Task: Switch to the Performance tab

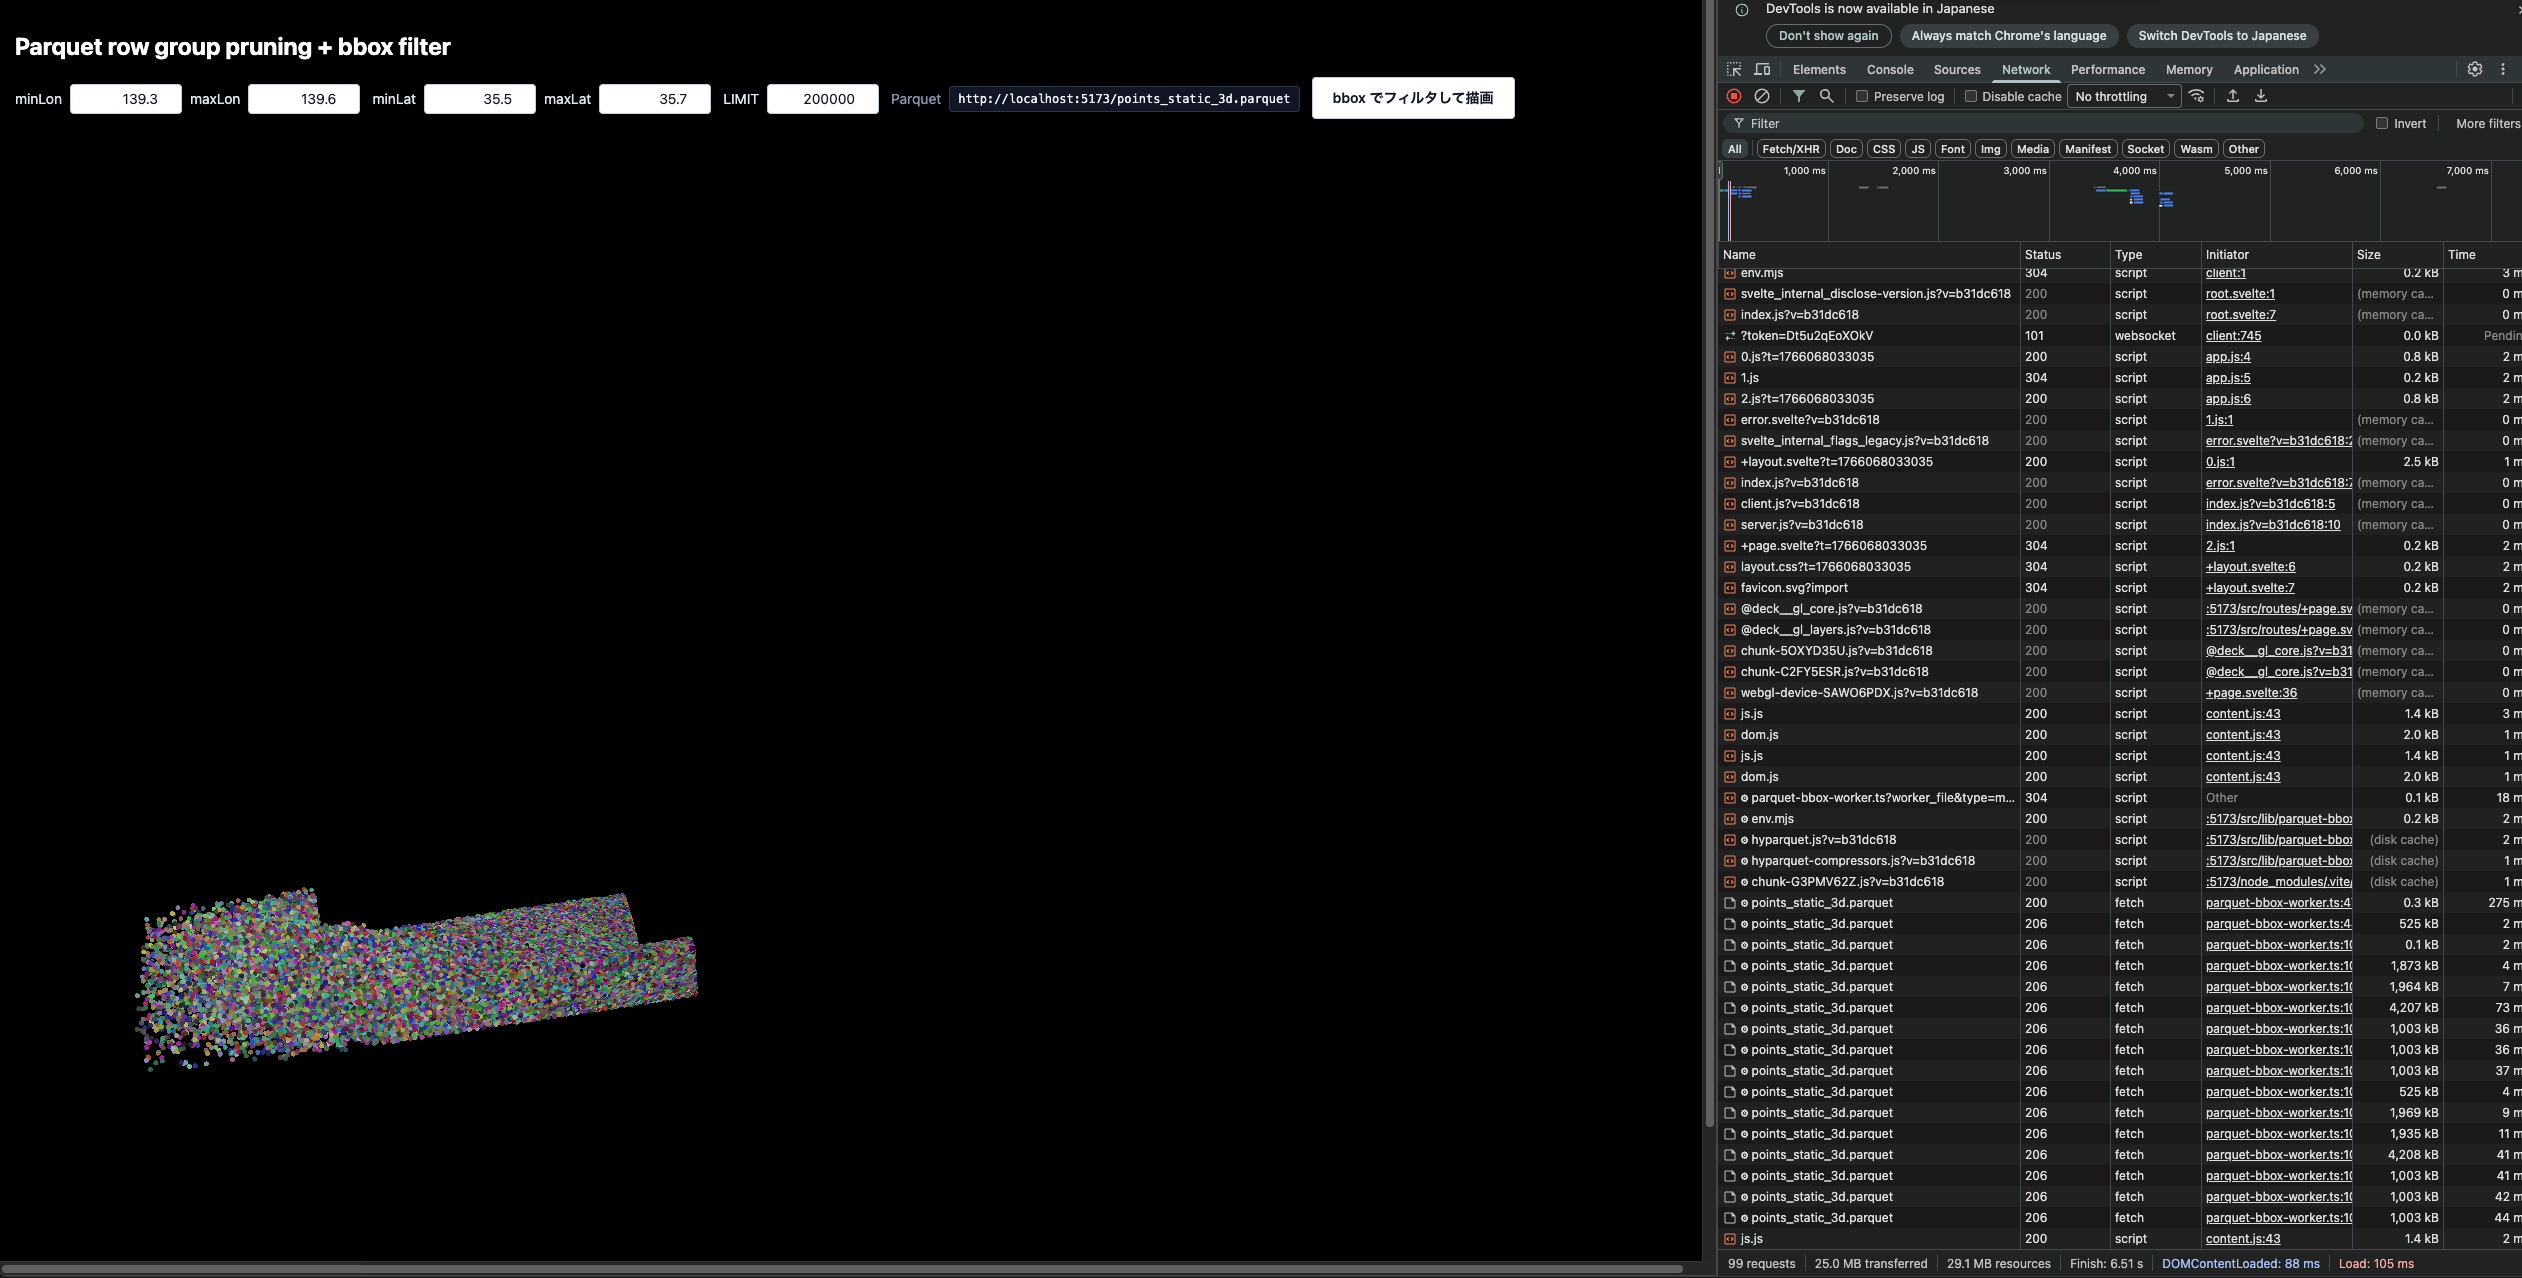Action: point(2107,70)
